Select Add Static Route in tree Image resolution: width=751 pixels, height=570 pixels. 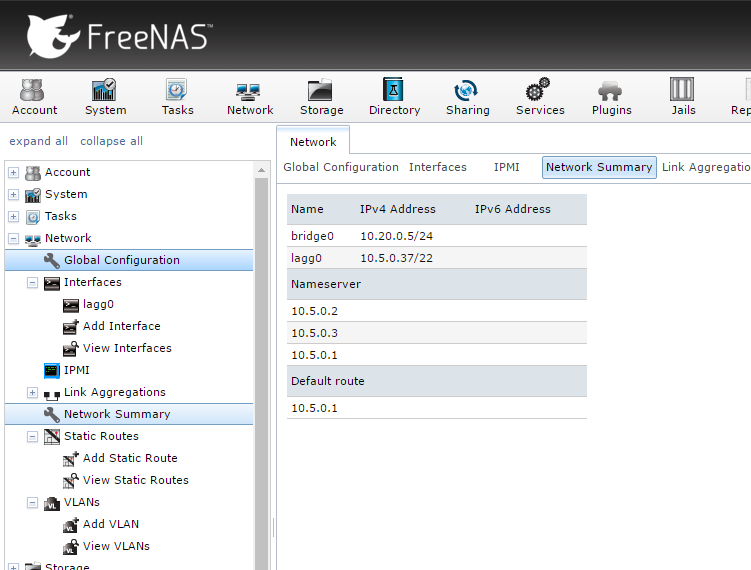130,458
